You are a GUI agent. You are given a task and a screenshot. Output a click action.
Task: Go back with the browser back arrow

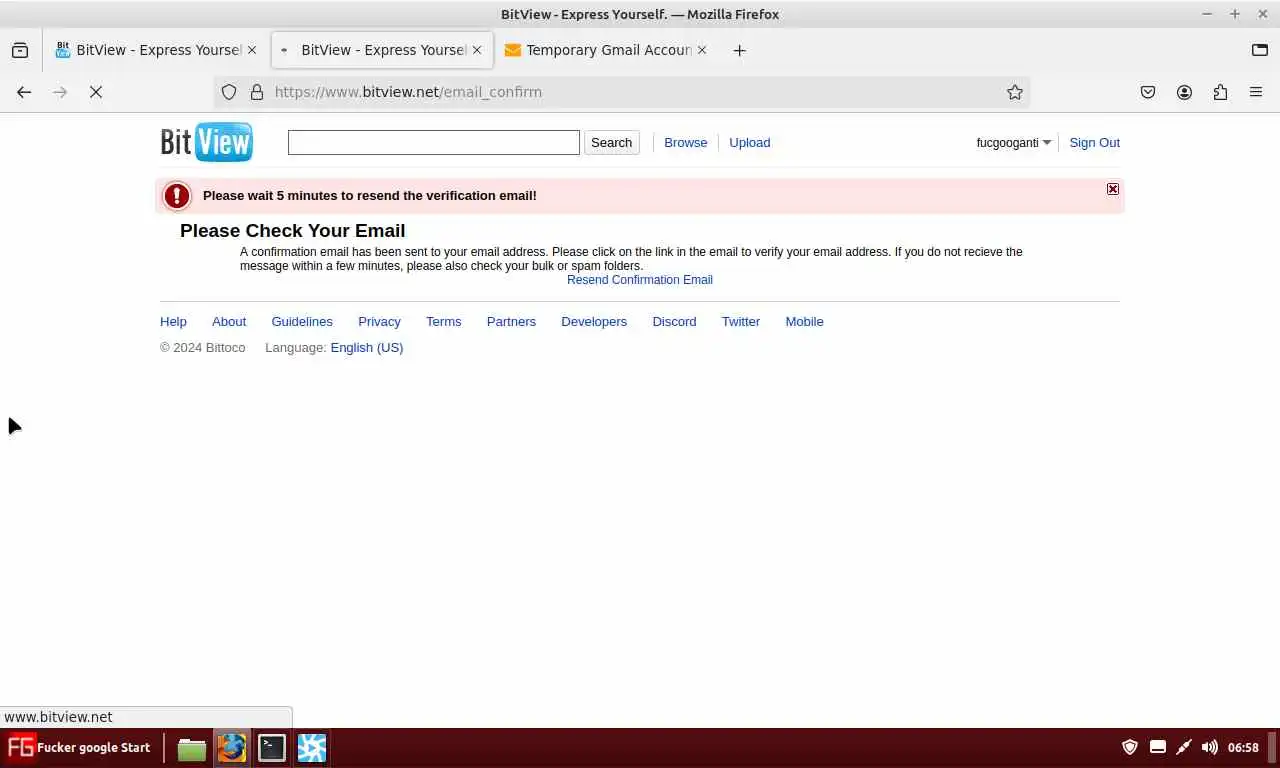tap(24, 92)
